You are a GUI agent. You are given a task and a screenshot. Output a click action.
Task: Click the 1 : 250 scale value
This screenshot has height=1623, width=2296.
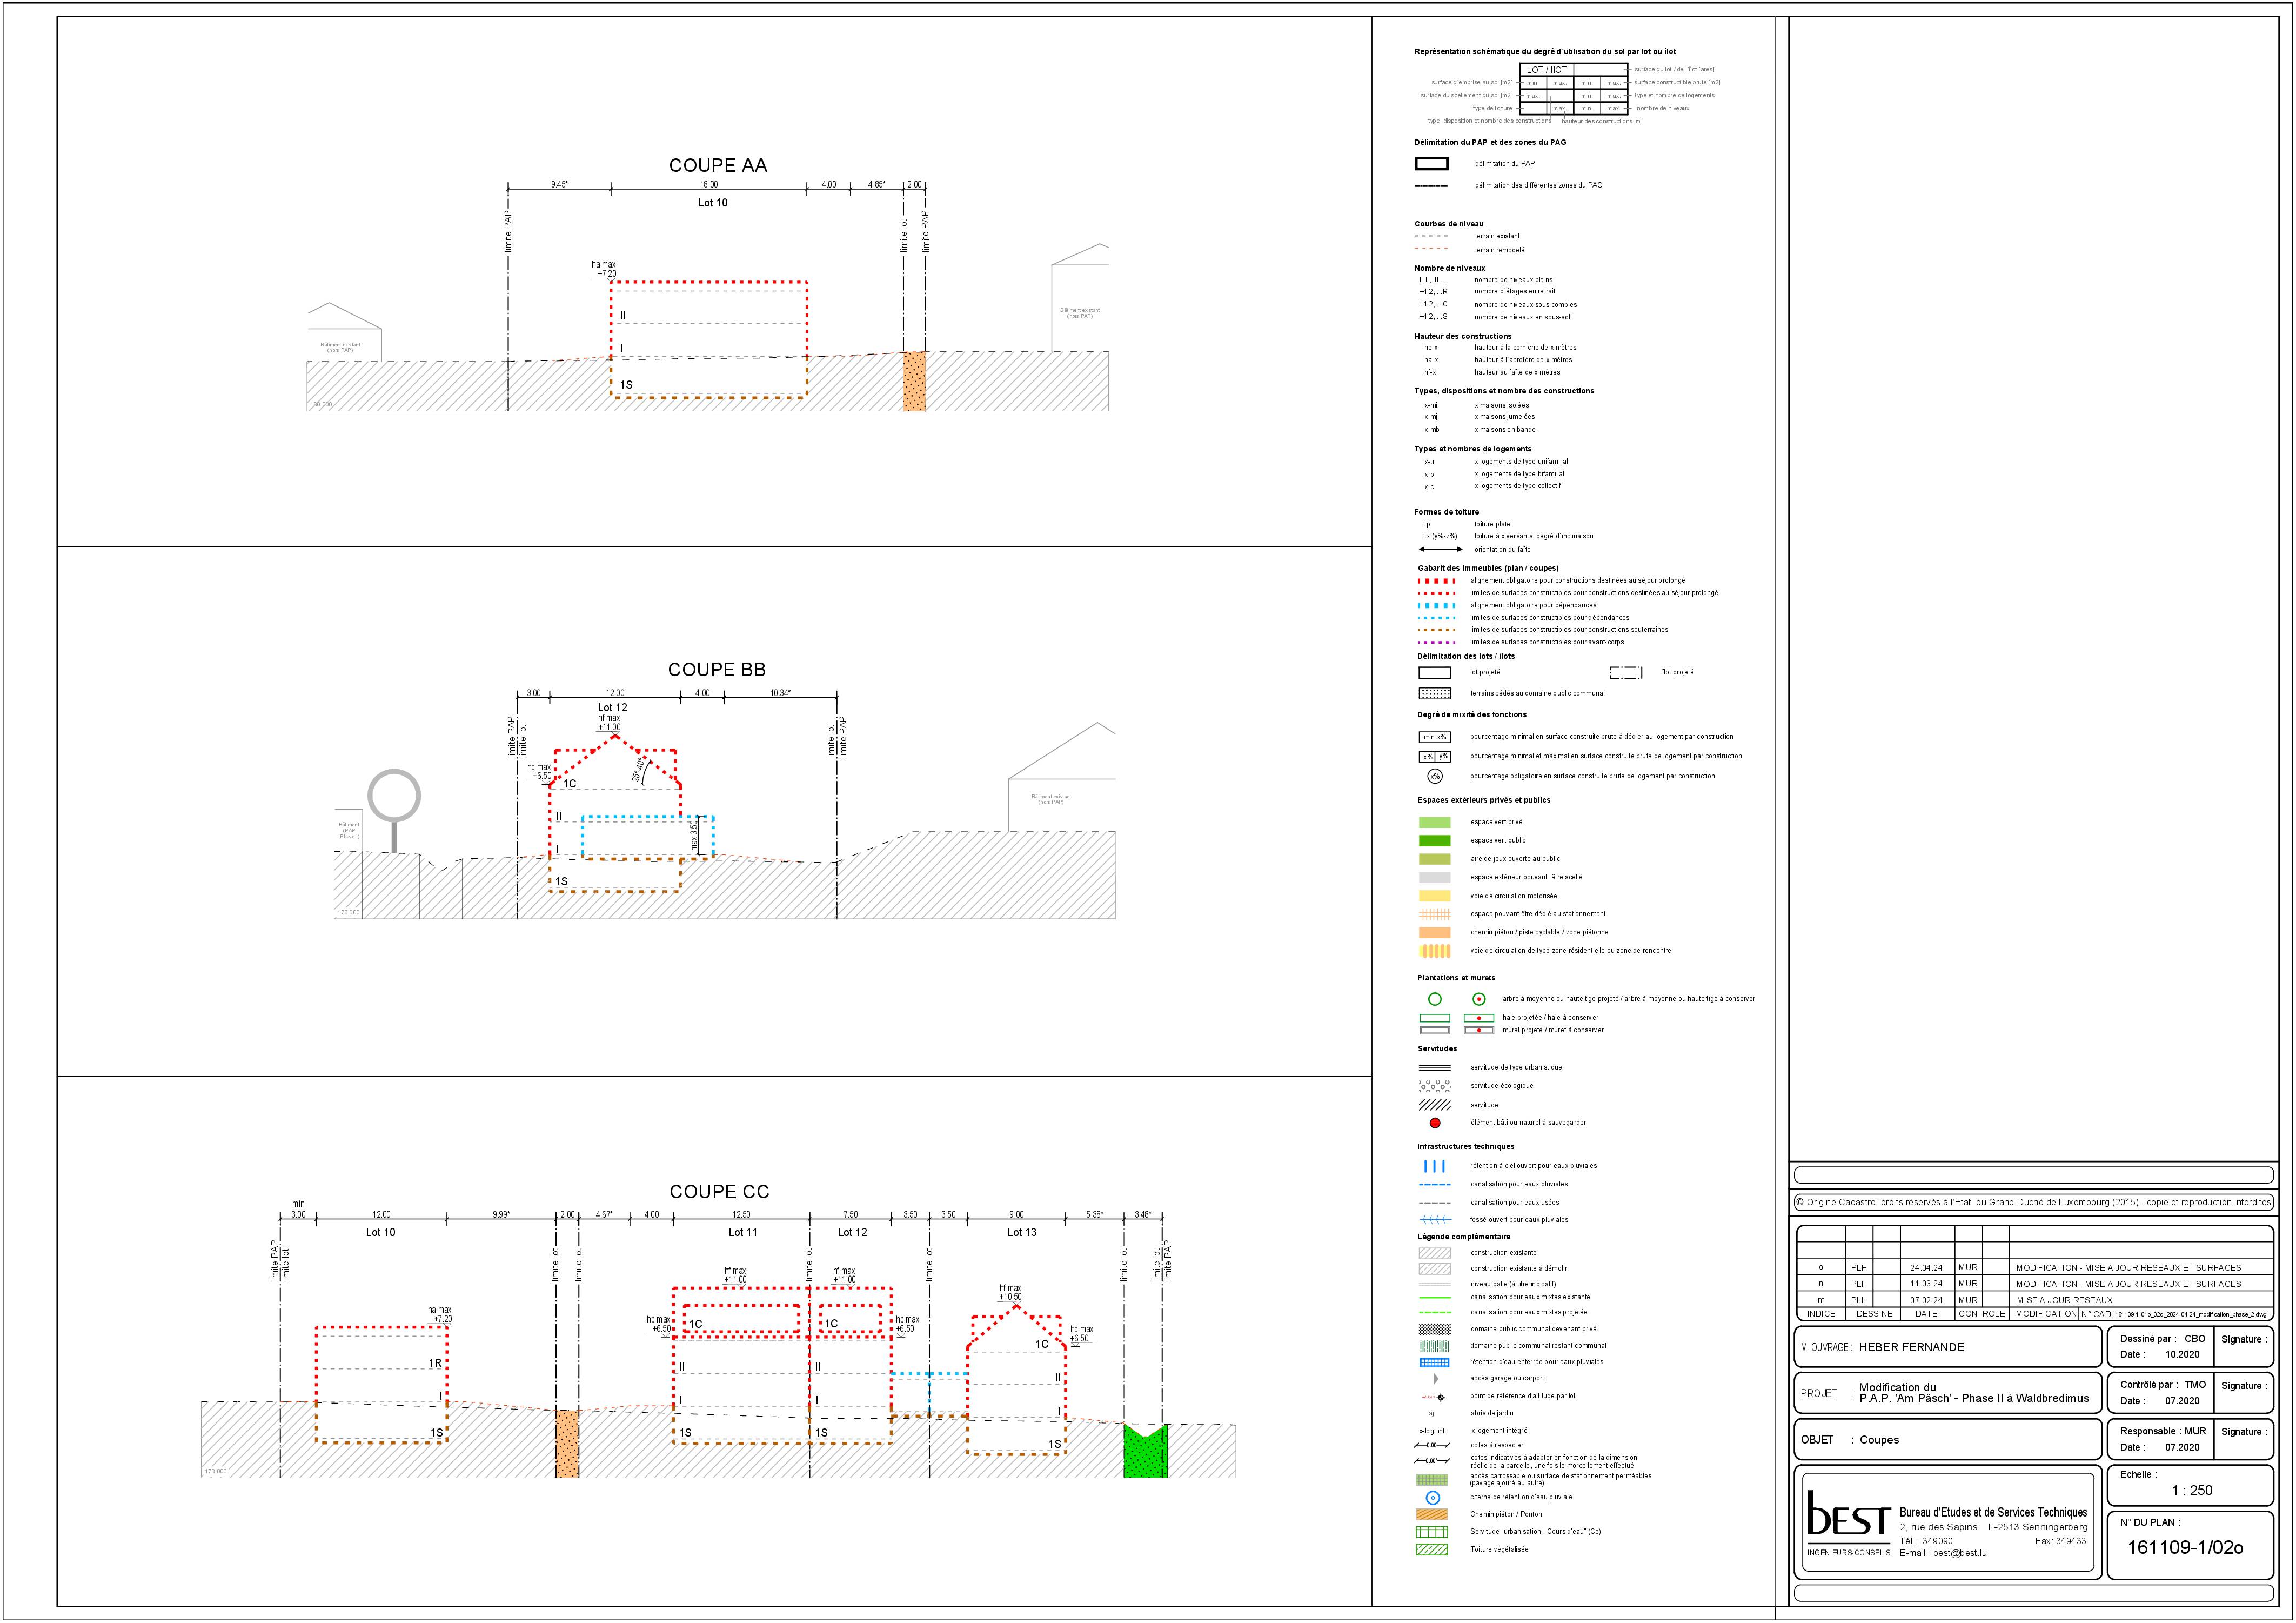(2192, 1490)
